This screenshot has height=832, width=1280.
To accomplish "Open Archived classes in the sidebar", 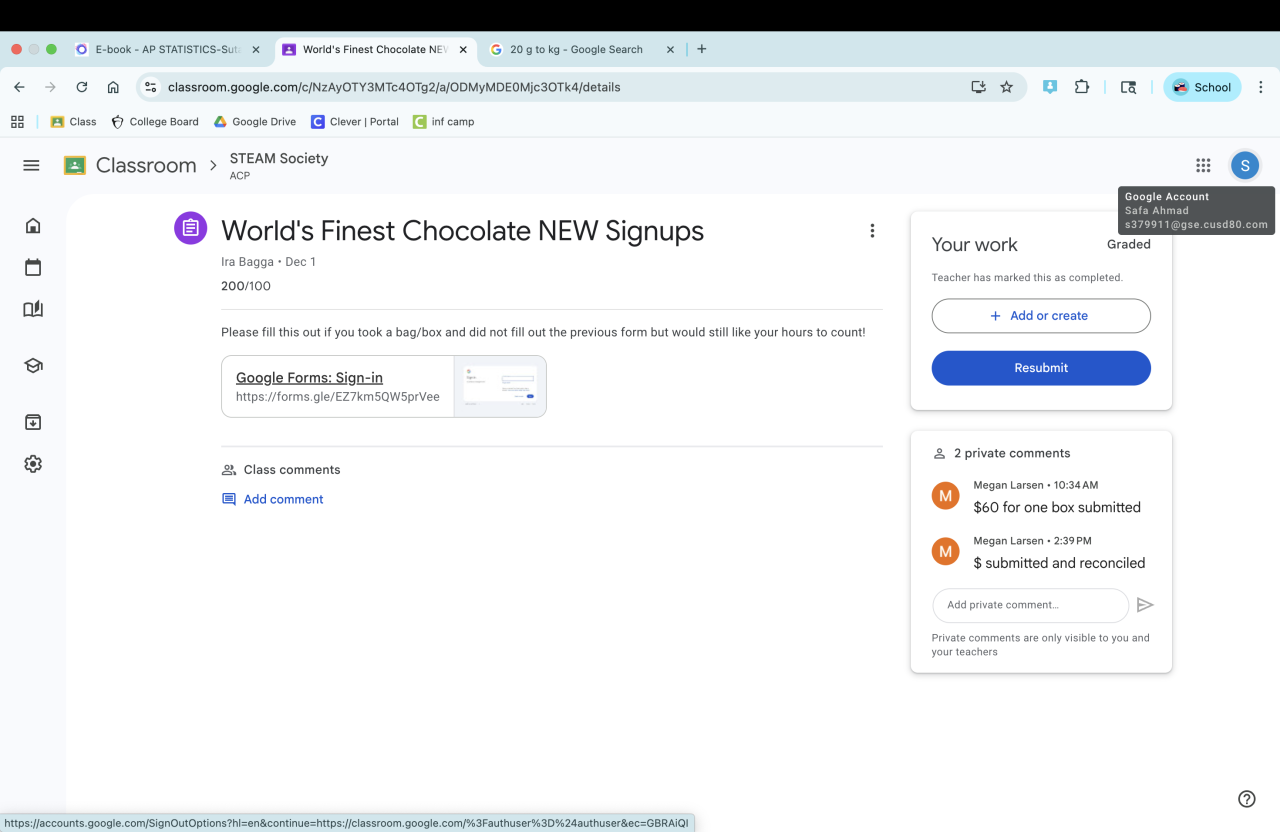I will 33,422.
